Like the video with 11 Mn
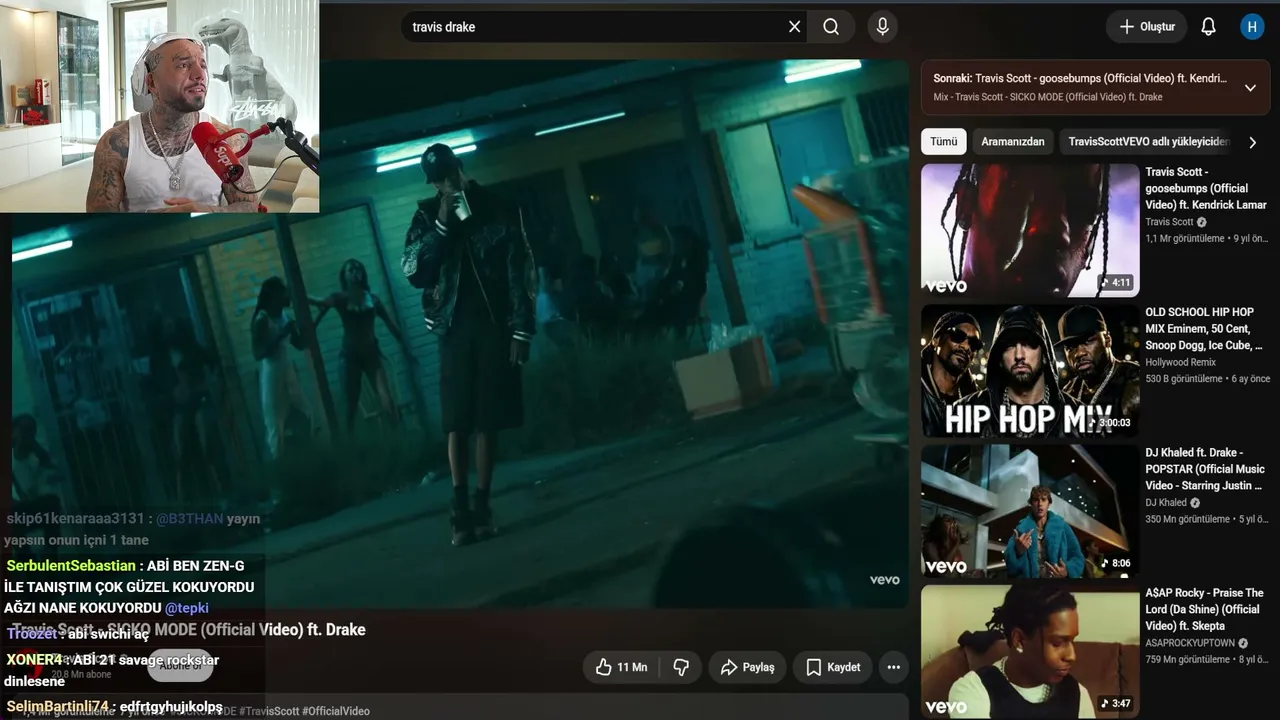Viewport: 1280px width, 720px height. [621, 667]
